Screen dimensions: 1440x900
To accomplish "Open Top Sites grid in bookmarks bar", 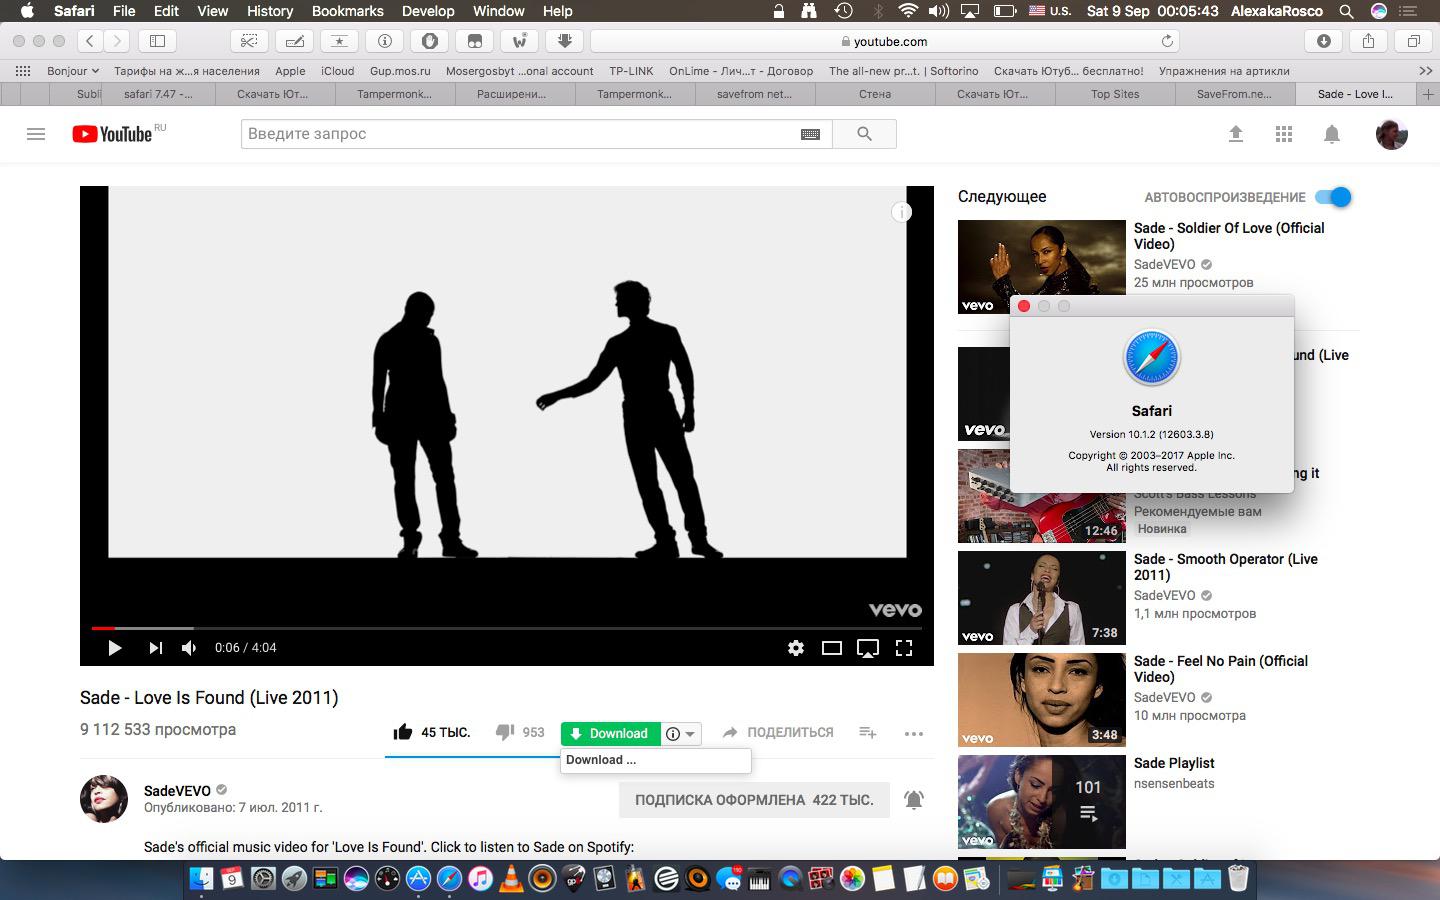I will pos(22,71).
